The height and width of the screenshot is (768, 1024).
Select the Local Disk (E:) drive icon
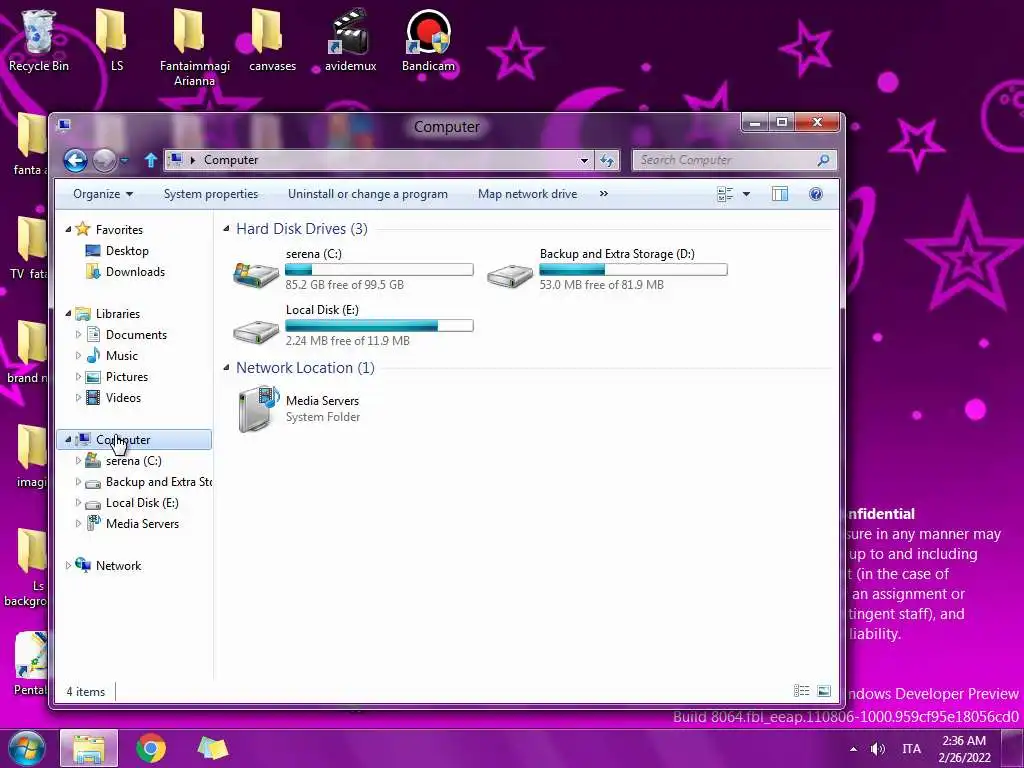tap(256, 332)
